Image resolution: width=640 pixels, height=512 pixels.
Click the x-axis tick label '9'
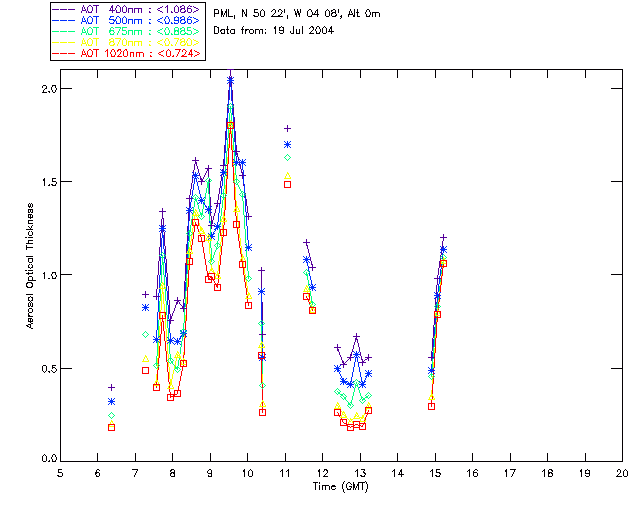click(210, 473)
